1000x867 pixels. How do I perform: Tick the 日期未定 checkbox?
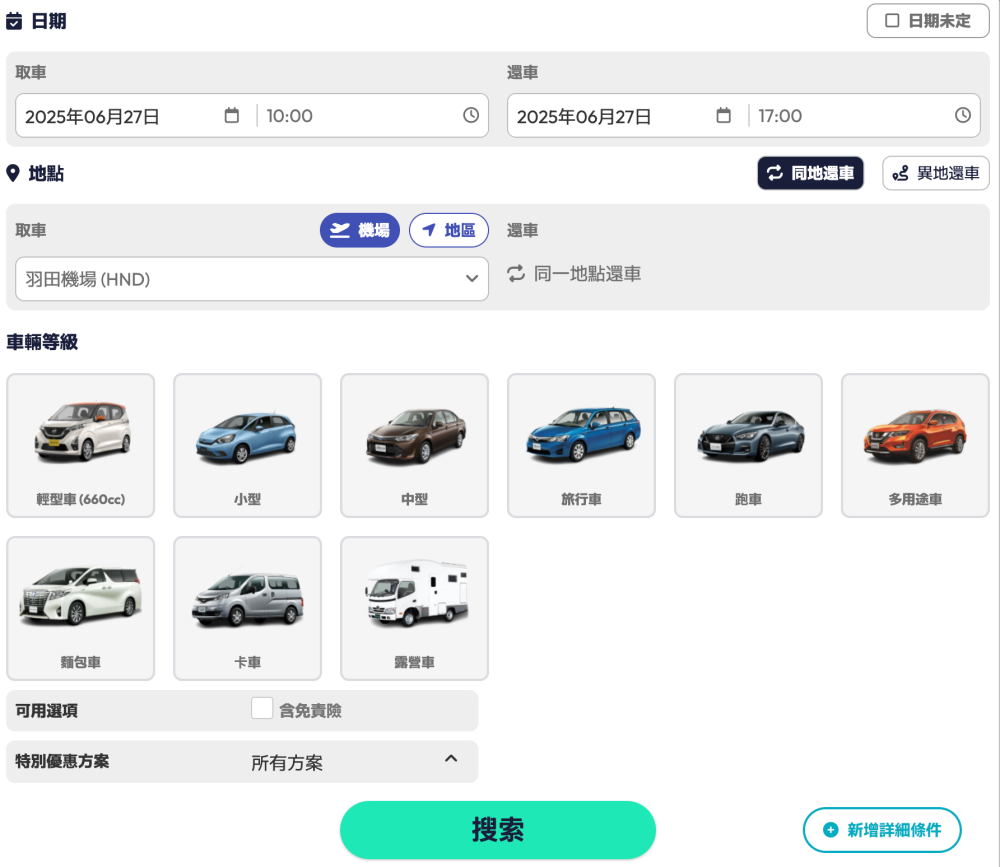click(x=892, y=21)
